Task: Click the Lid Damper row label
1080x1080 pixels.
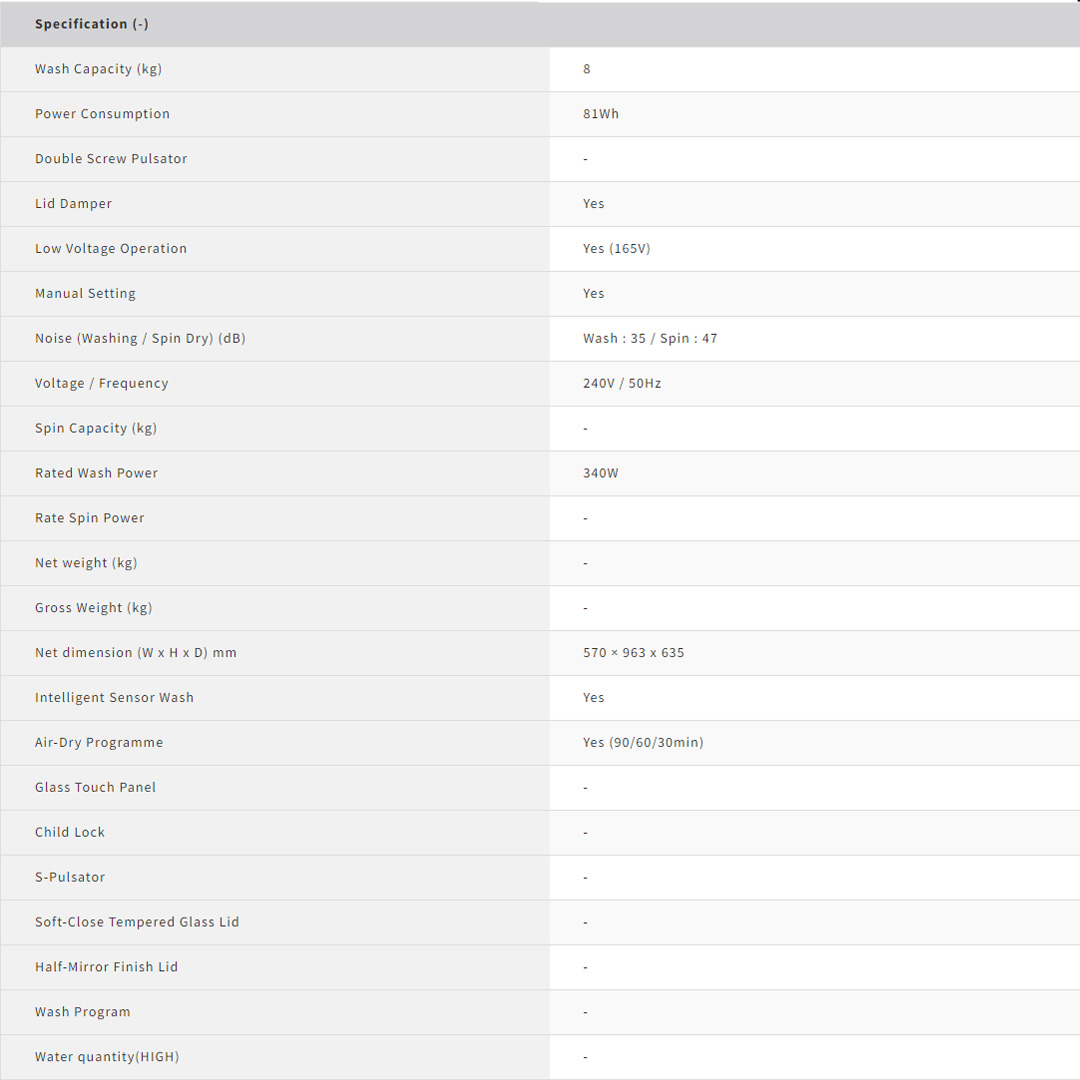Action: pyautogui.click(x=73, y=204)
